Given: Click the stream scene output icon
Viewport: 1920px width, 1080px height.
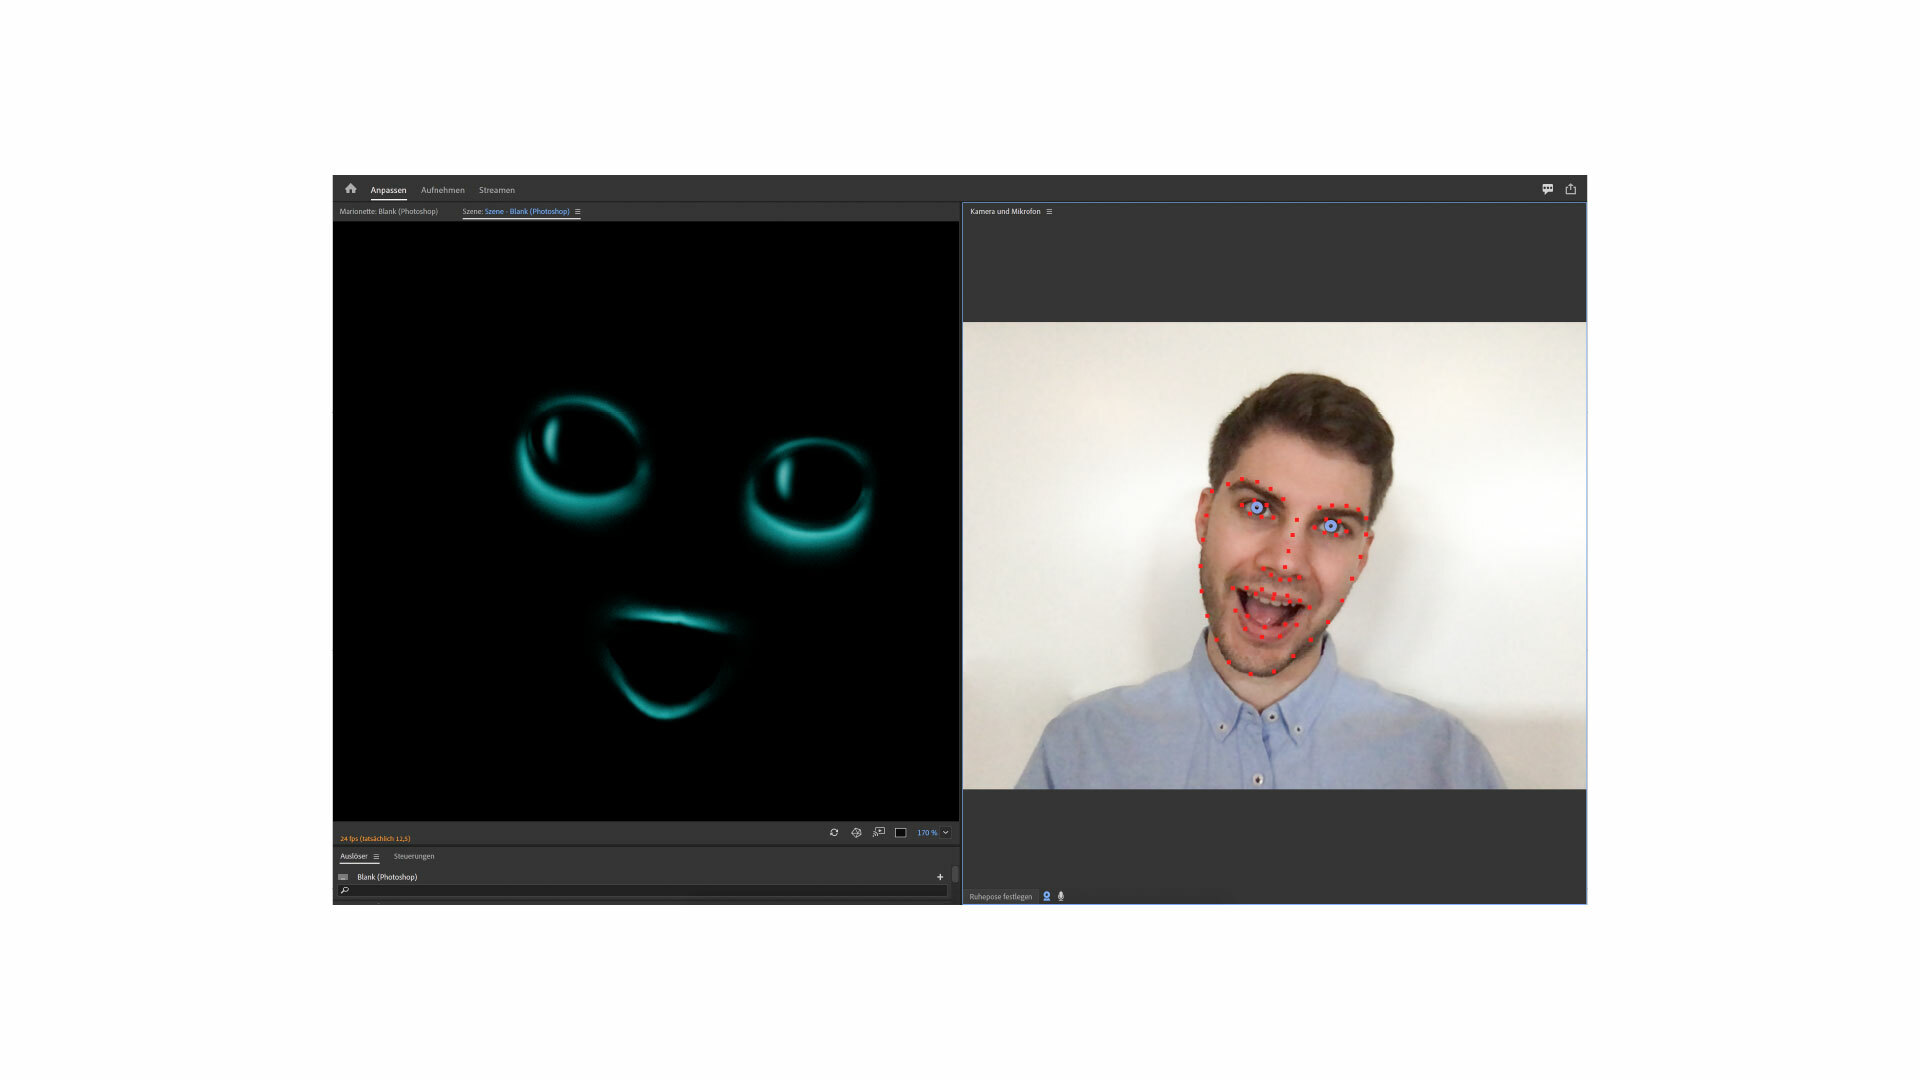Looking at the screenshot, I should tap(878, 832).
